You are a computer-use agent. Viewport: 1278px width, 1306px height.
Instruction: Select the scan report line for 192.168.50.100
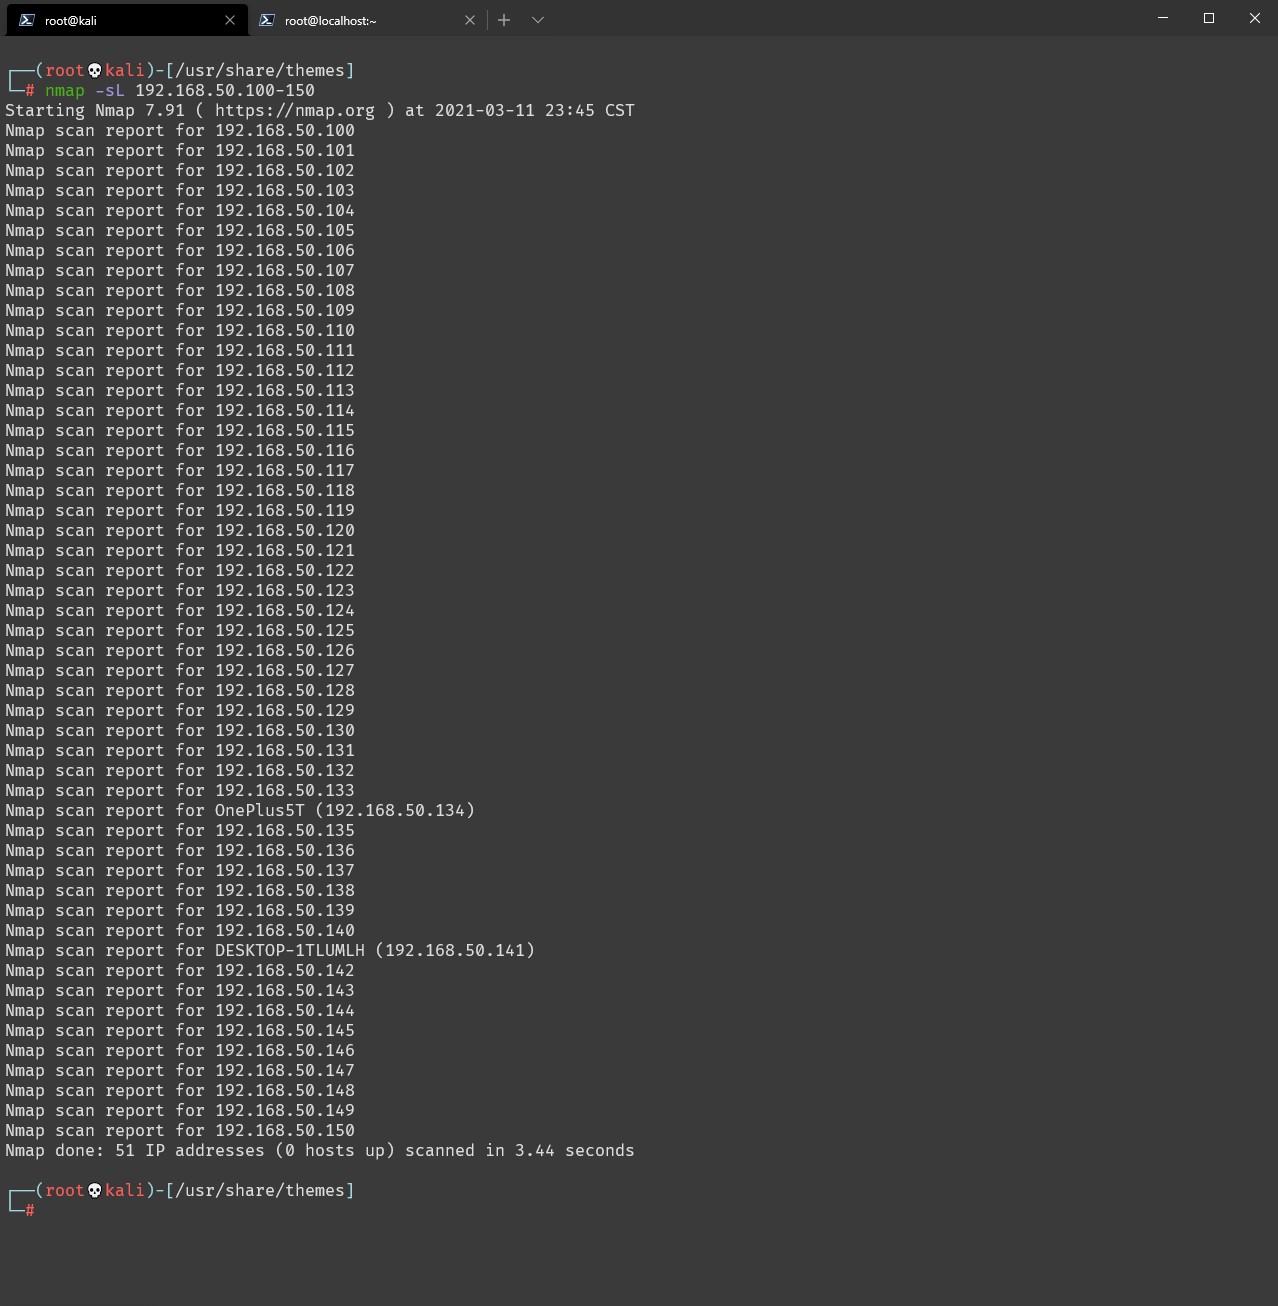pyautogui.click(x=180, y=130)
